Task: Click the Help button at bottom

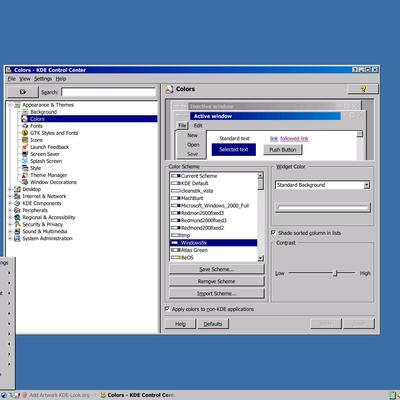Action: coord(180,324)
